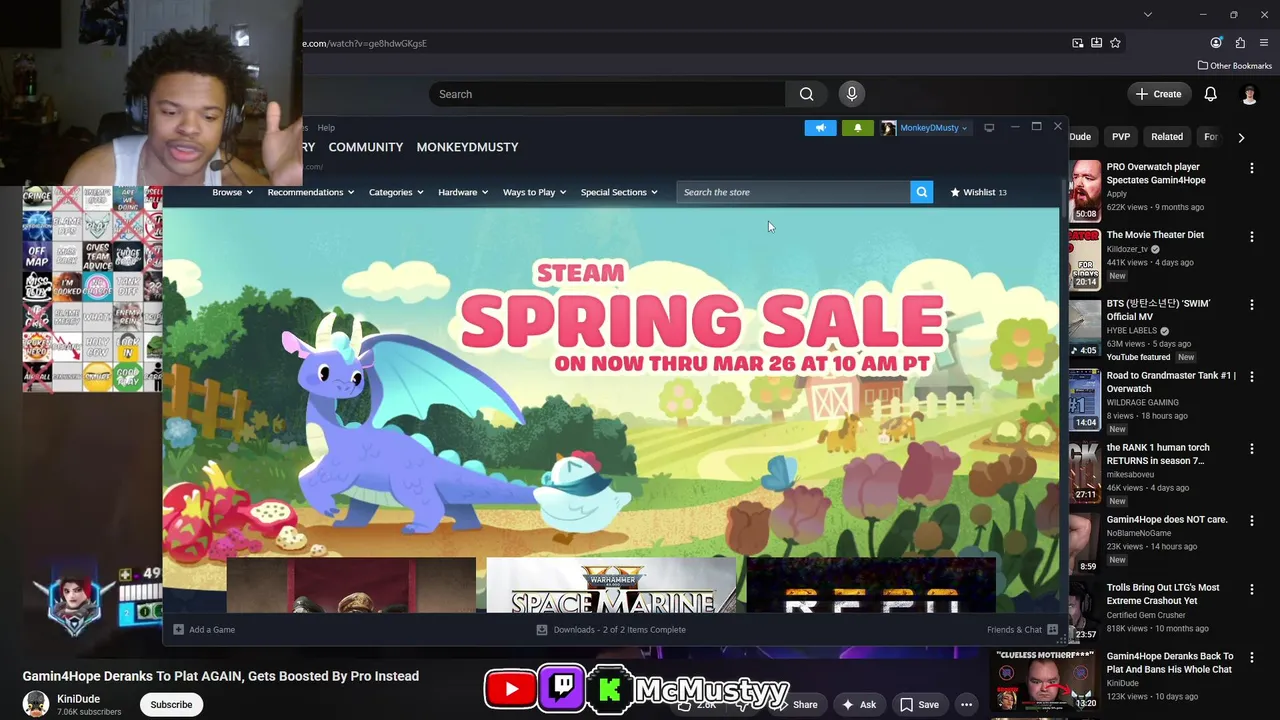The height and width of the screenshot is (720, 1280).
Task: Expand the Steam Categories dropdown
Action: tap(396, 192)
